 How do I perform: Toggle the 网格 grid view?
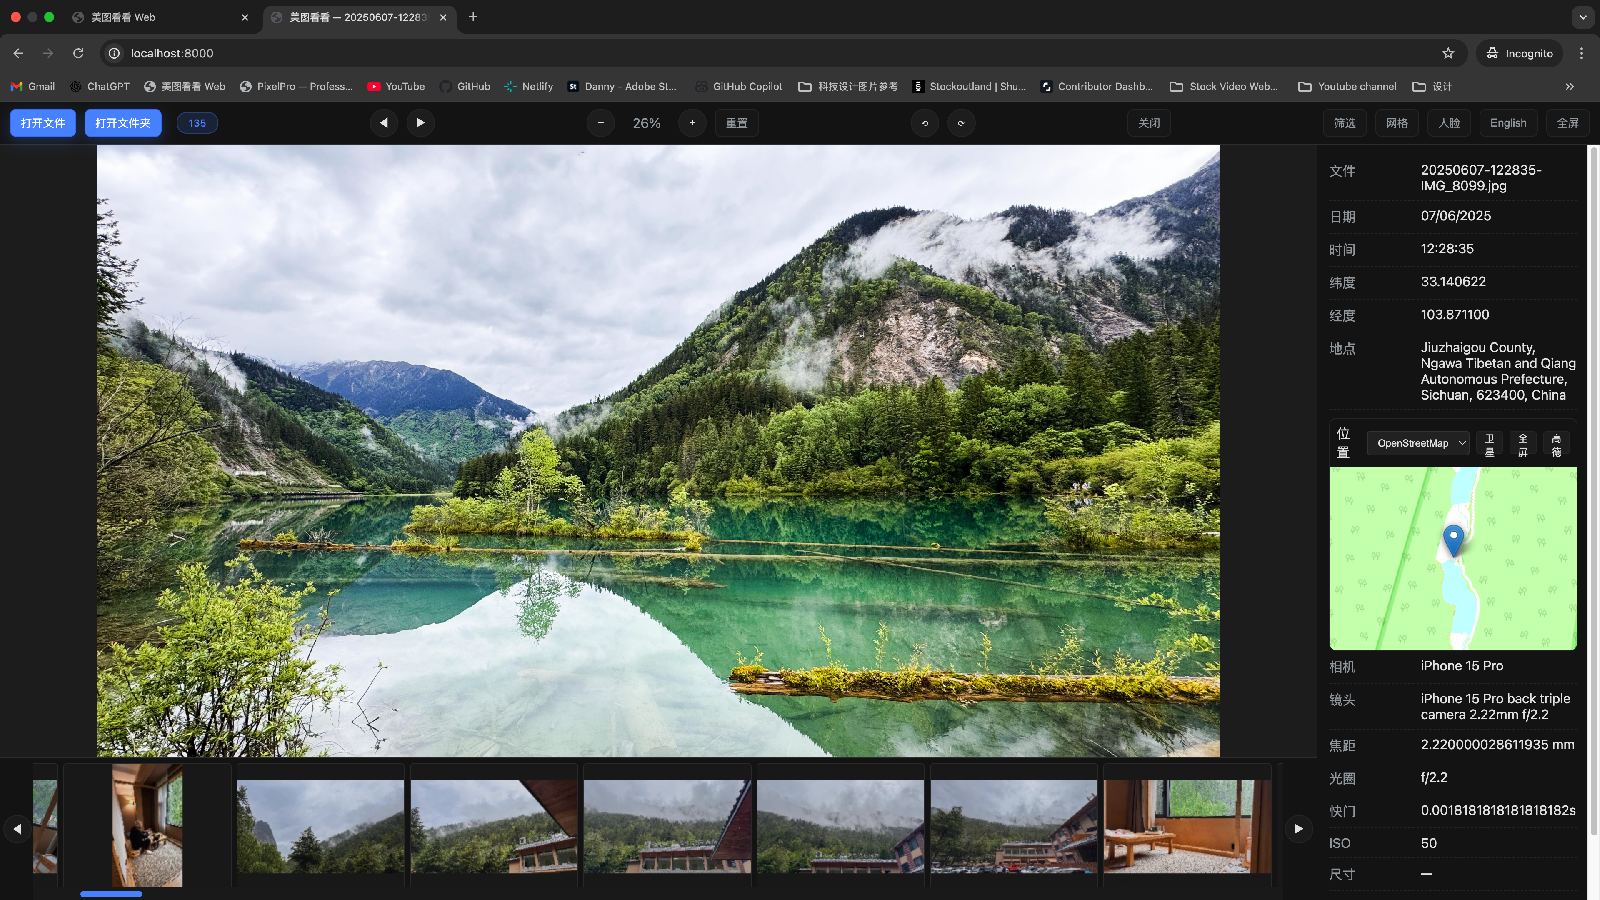[x=1397, y=123]
